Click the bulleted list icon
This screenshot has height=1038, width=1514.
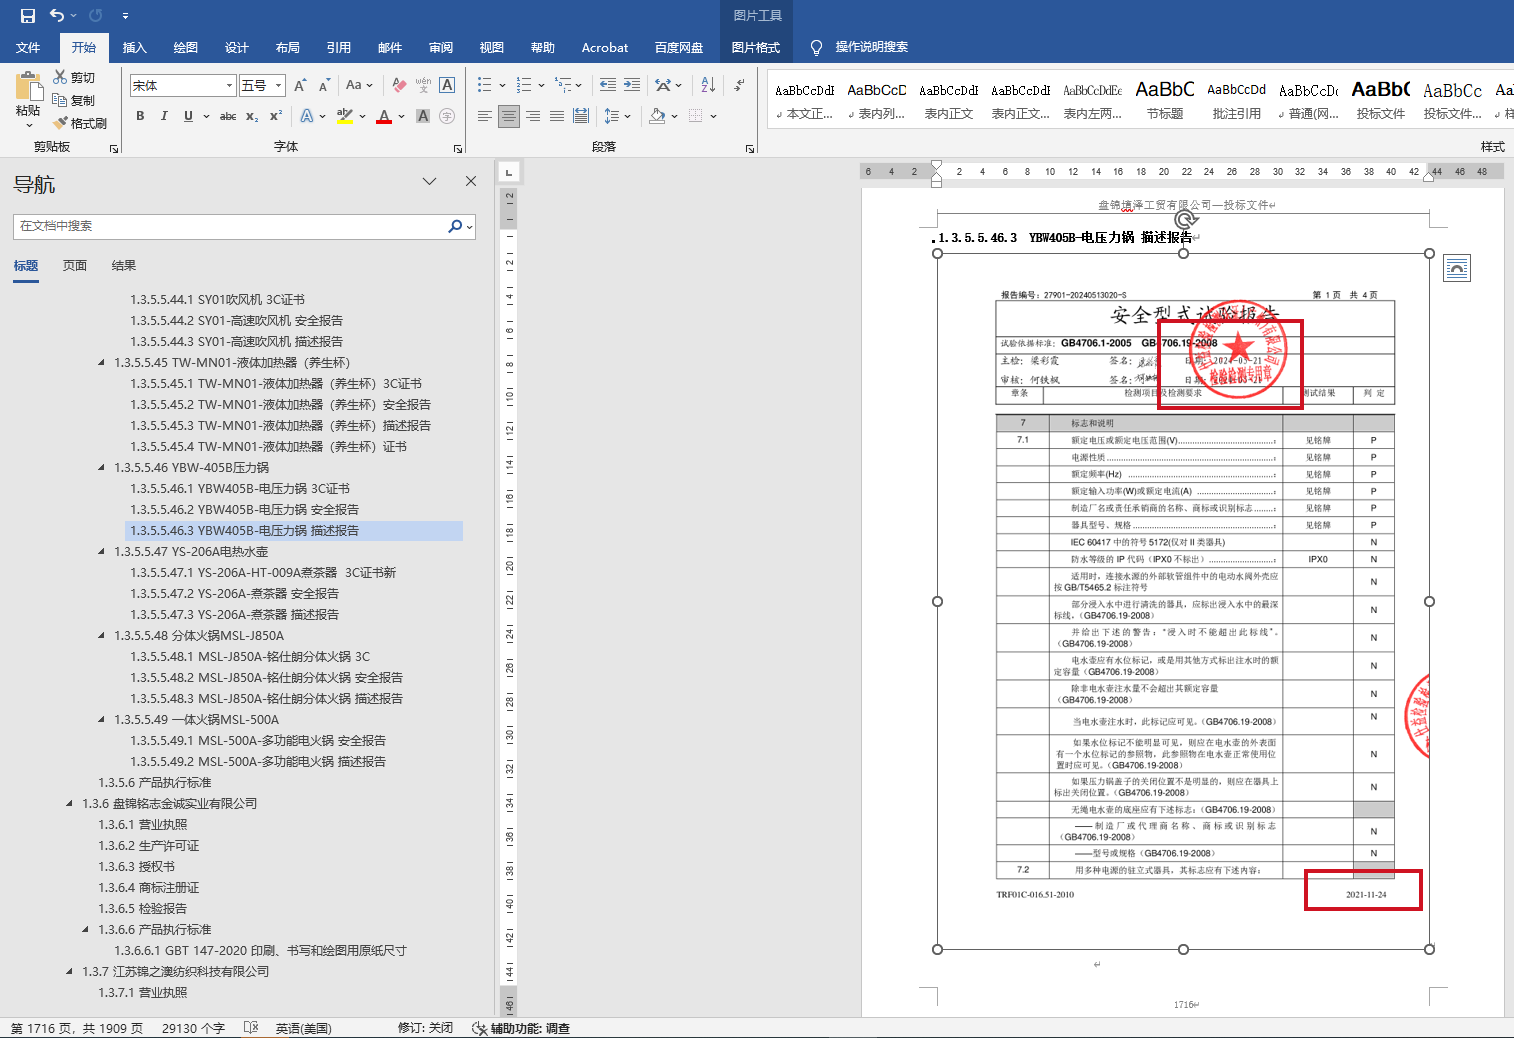485,85
